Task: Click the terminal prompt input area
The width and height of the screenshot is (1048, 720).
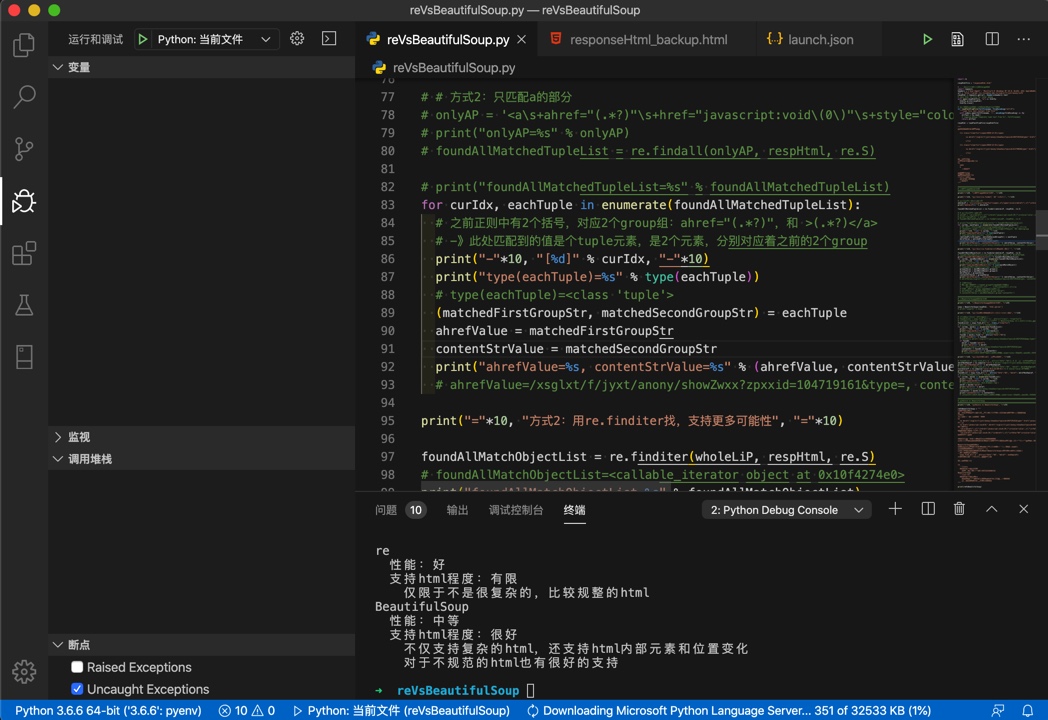Action: pos(531,691)
